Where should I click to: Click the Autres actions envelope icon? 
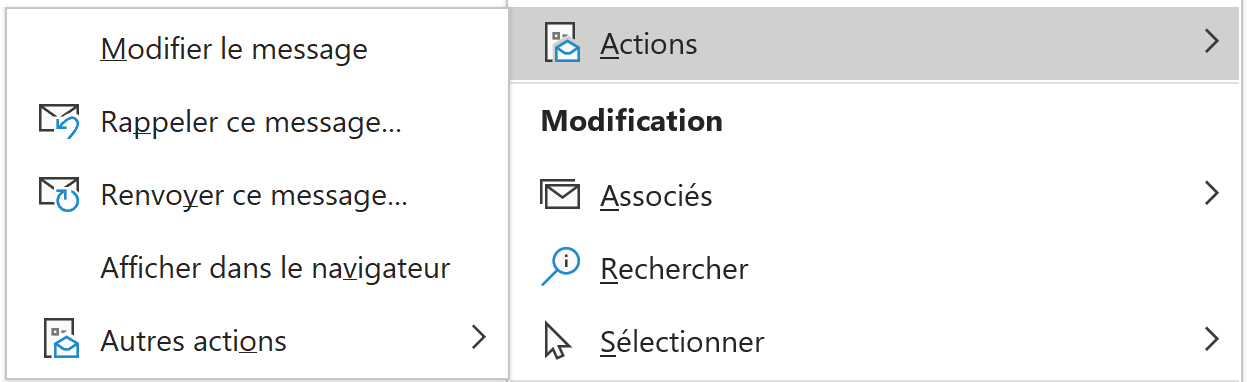(x=61, y=341)
